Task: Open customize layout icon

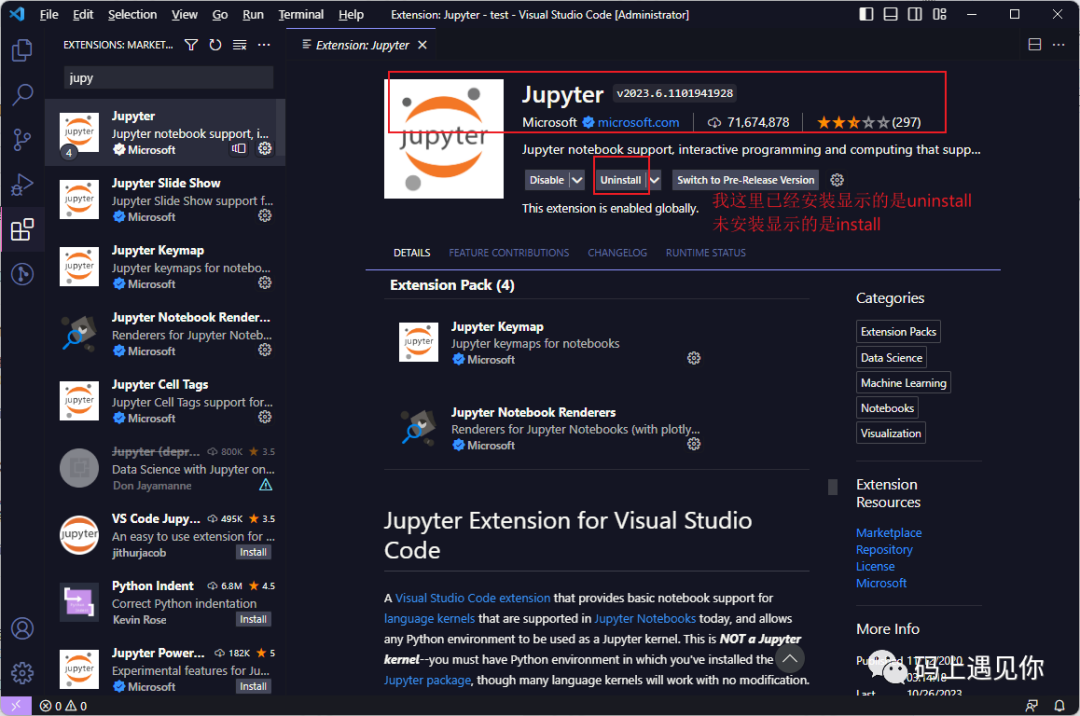Action: (x=939, y=14)
